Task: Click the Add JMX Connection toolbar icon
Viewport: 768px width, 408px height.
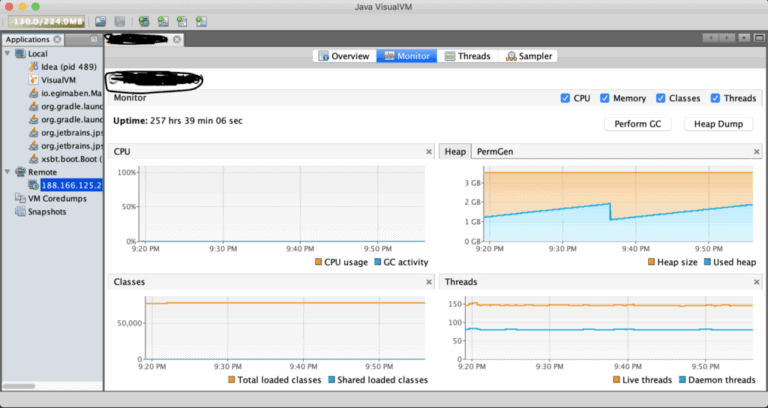Action: pyautogui.click(x=163, y=20)
